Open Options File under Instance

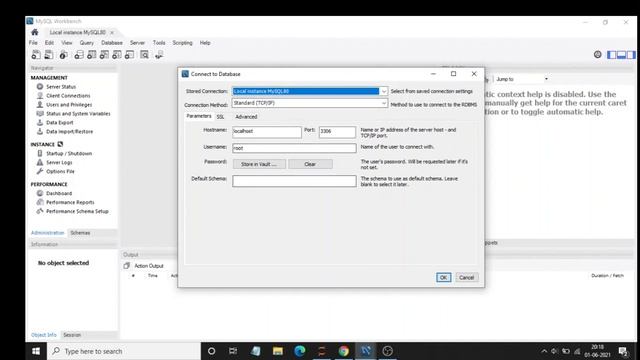60,171
